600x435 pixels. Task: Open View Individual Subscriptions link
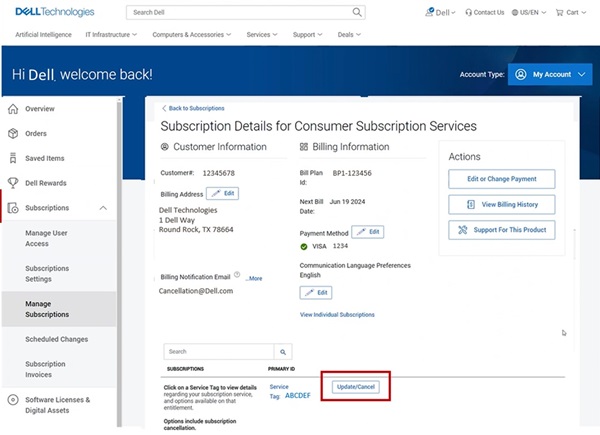pyautogui.click(x=337, y=314)
